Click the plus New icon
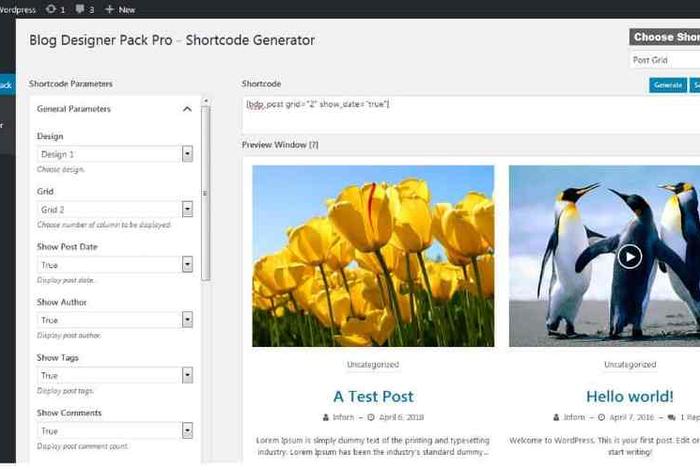Screen dimensions: 700x470 point(109,9)
